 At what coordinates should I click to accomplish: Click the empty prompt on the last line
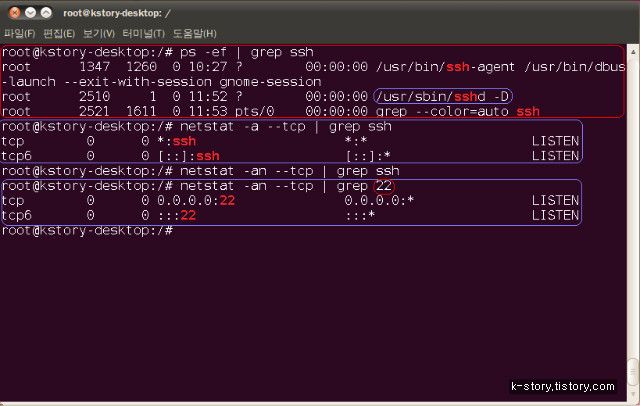[x=87, y=231]
